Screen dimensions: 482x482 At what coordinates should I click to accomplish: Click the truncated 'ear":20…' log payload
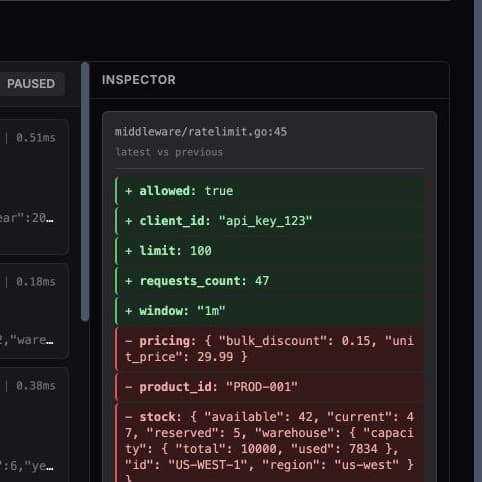tap(27, 218)
